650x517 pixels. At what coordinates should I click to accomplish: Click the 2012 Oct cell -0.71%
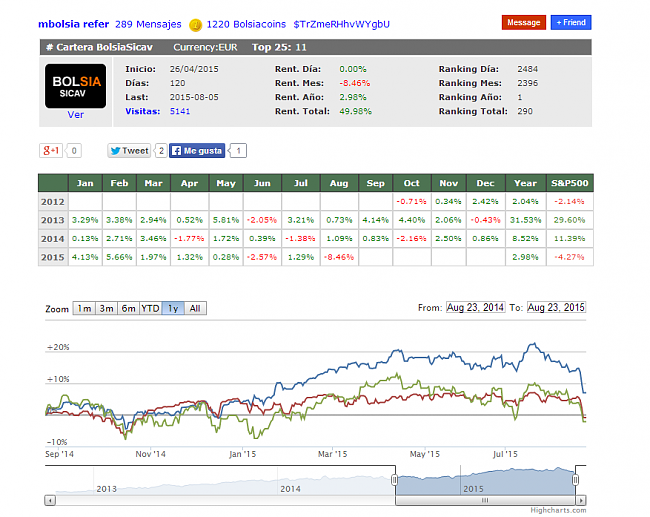coord(411,201)
